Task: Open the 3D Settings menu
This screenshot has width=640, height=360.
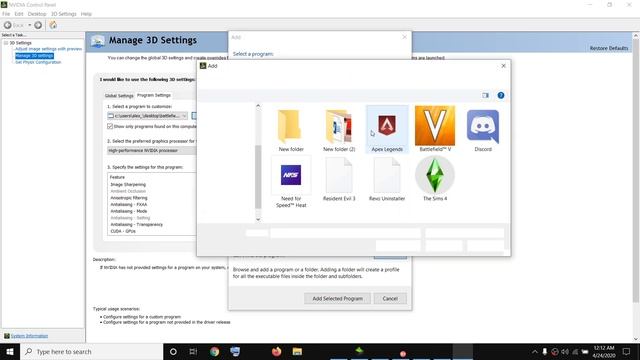Action: pyautogui.click(x=64, y=14)
